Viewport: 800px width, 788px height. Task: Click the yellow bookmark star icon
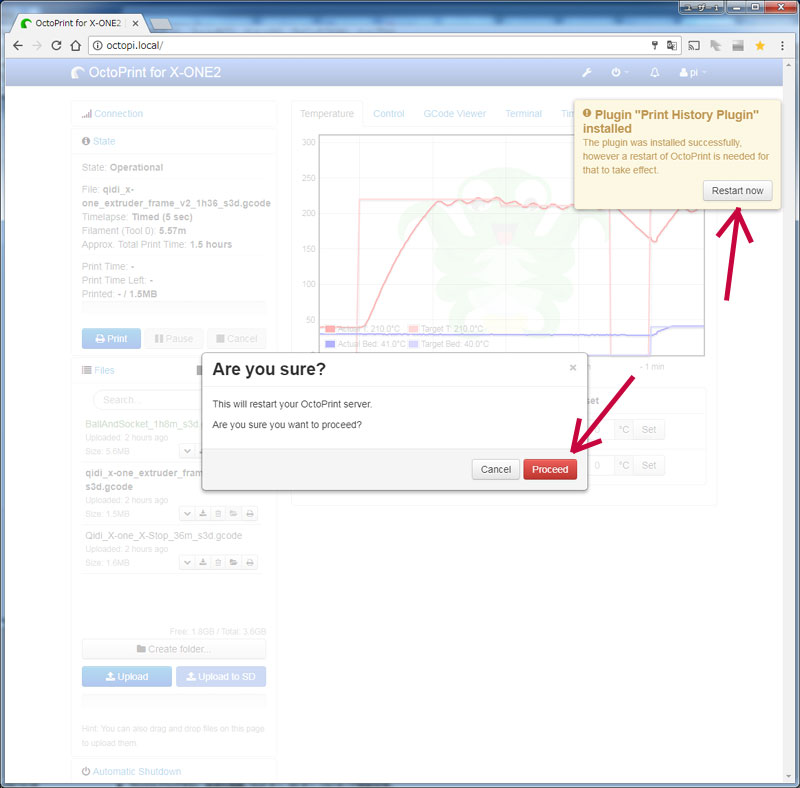760,45
